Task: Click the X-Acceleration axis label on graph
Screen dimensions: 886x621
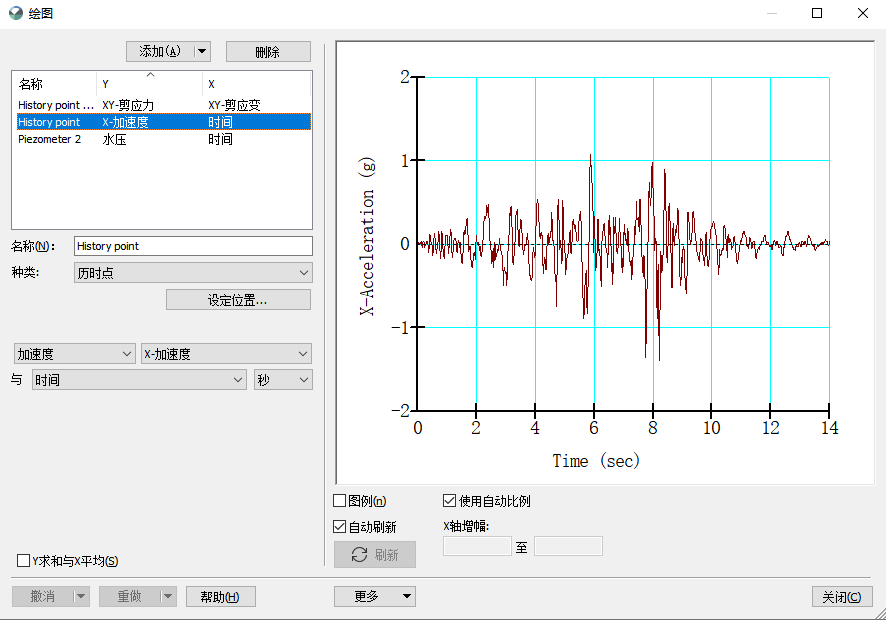Action: [x=367, y=236]
